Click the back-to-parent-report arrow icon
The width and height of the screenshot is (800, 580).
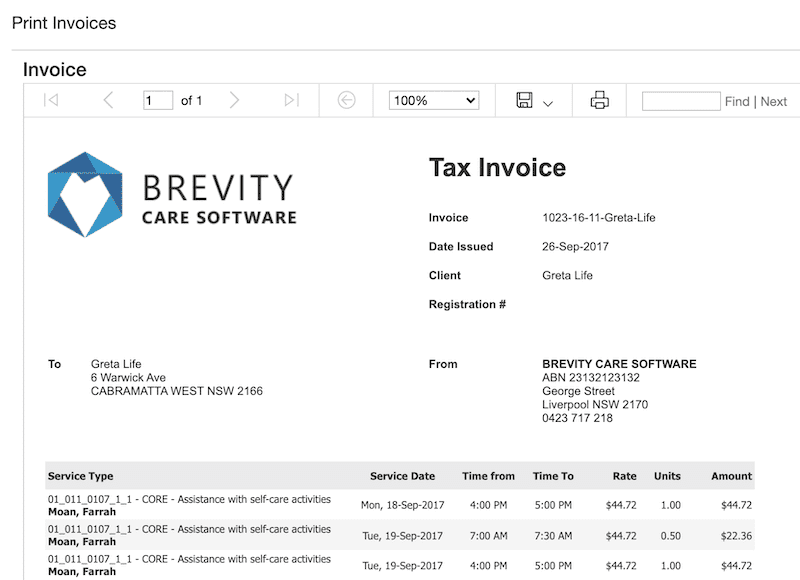coord(346,100)
